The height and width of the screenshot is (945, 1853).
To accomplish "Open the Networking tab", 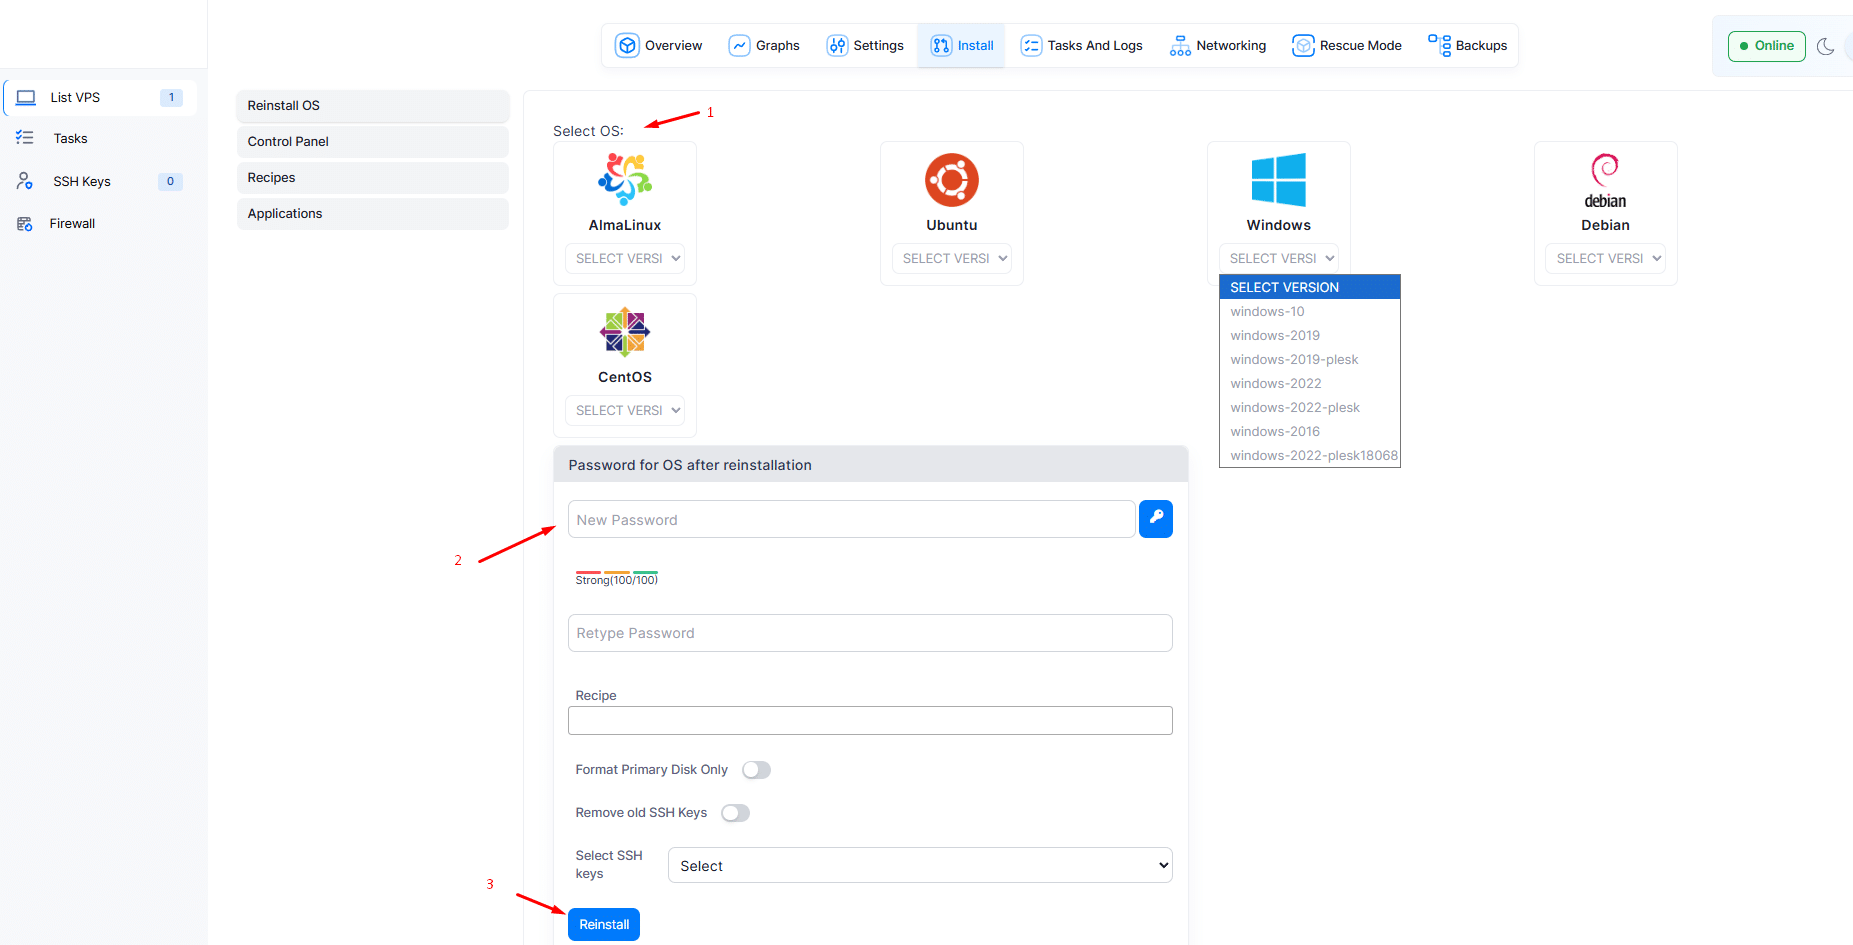I will [1218, 46].
